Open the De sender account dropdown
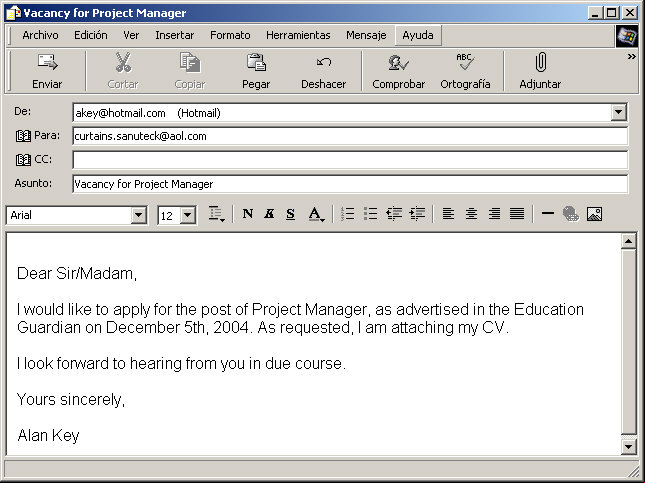 click(x=619, y=112)
